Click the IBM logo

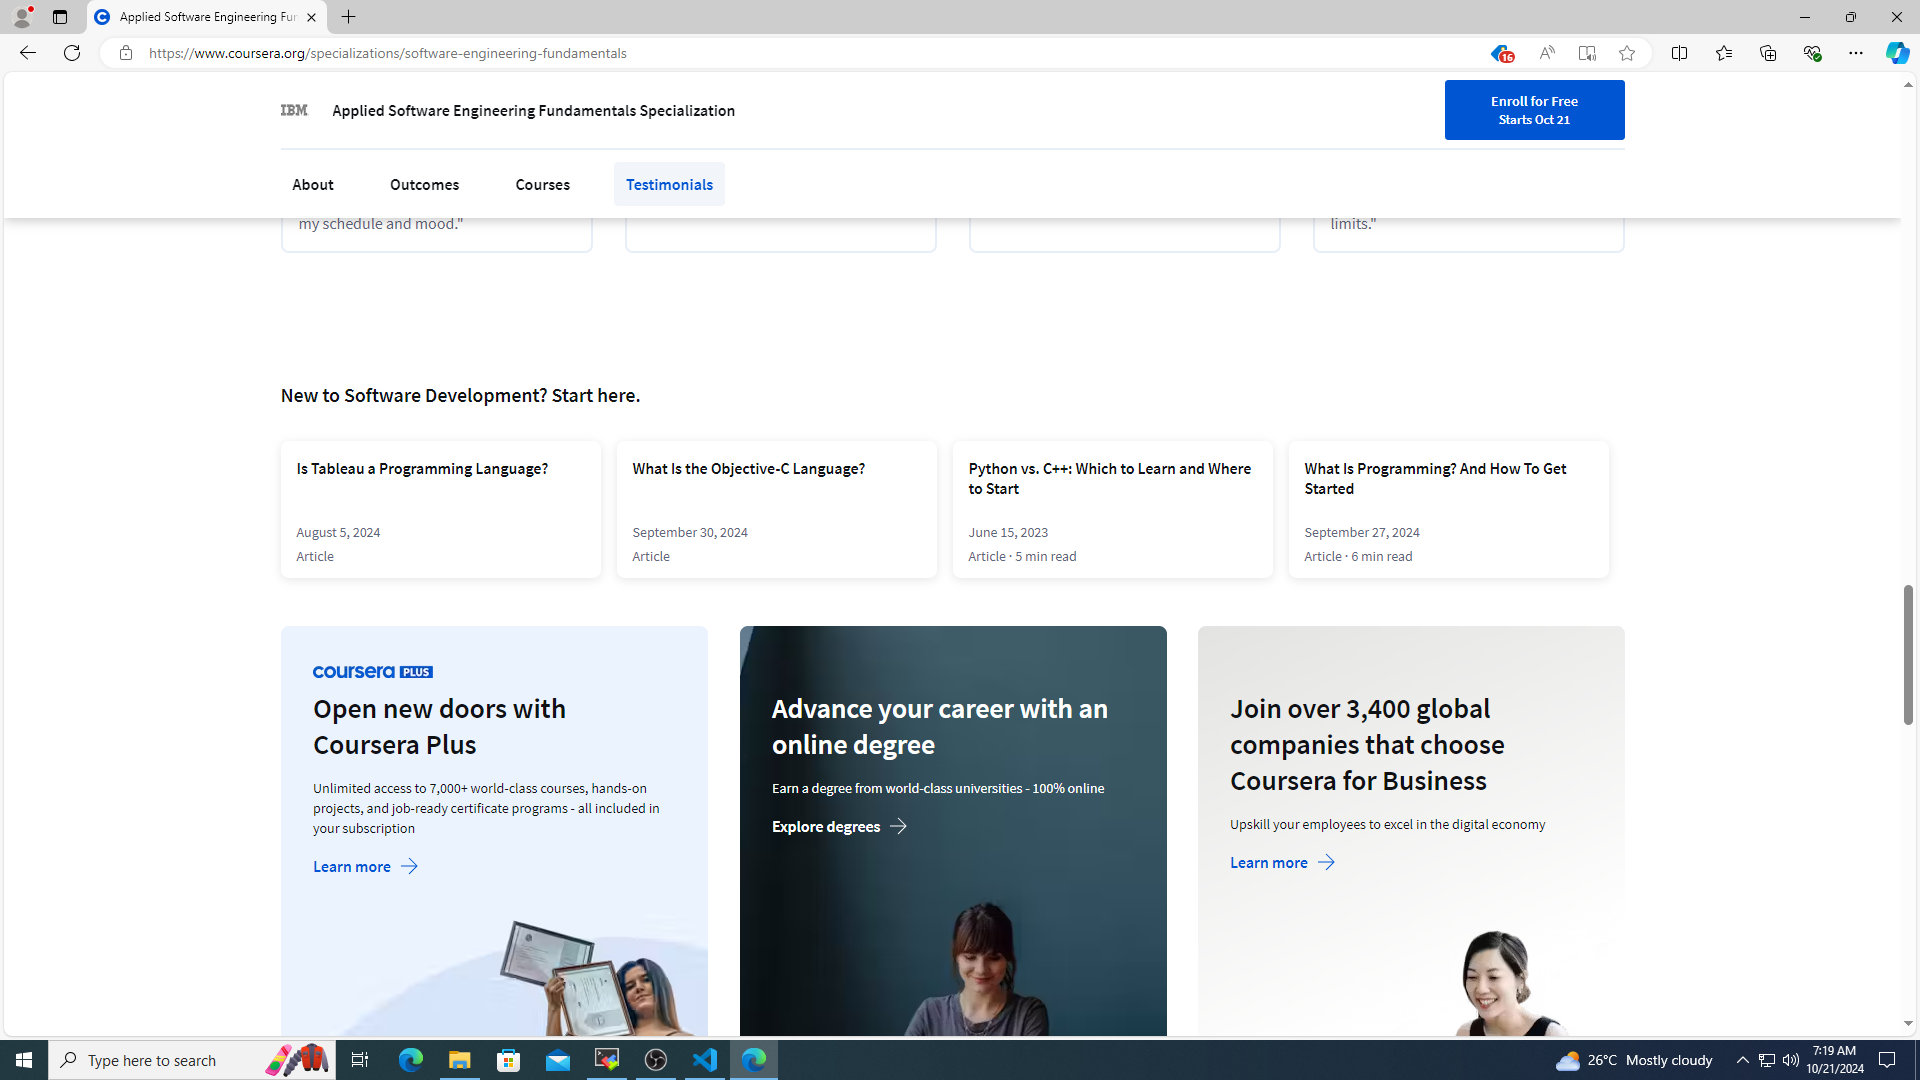(294, 110)
